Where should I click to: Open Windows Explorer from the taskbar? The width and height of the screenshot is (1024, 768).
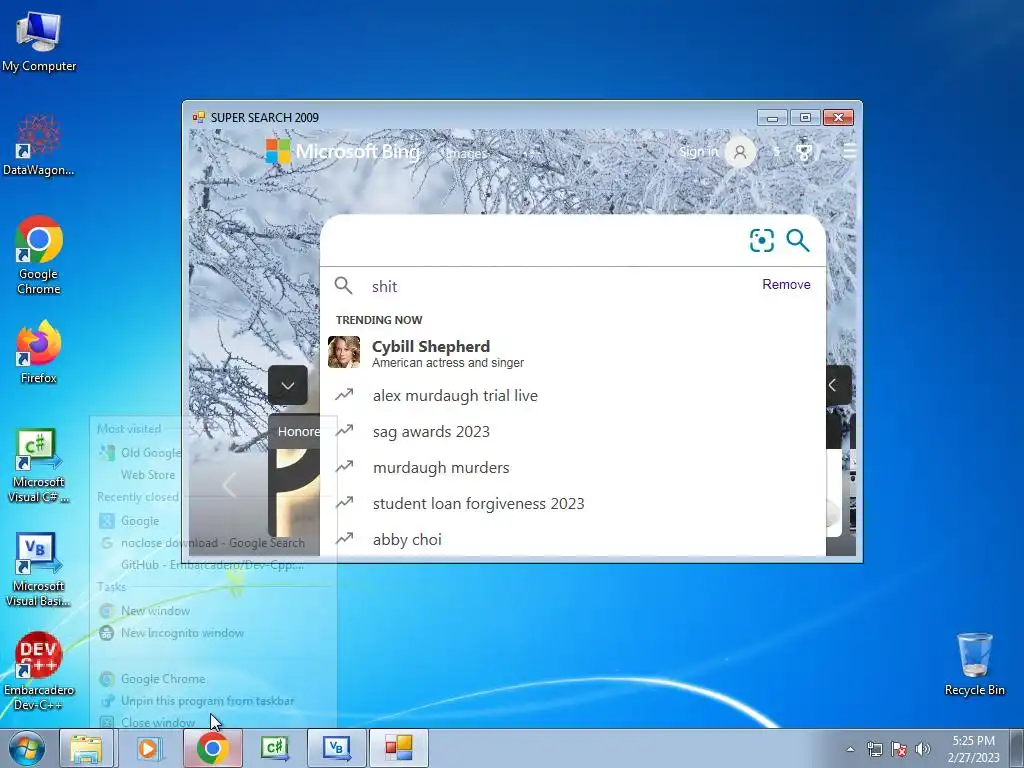[87, 748]
